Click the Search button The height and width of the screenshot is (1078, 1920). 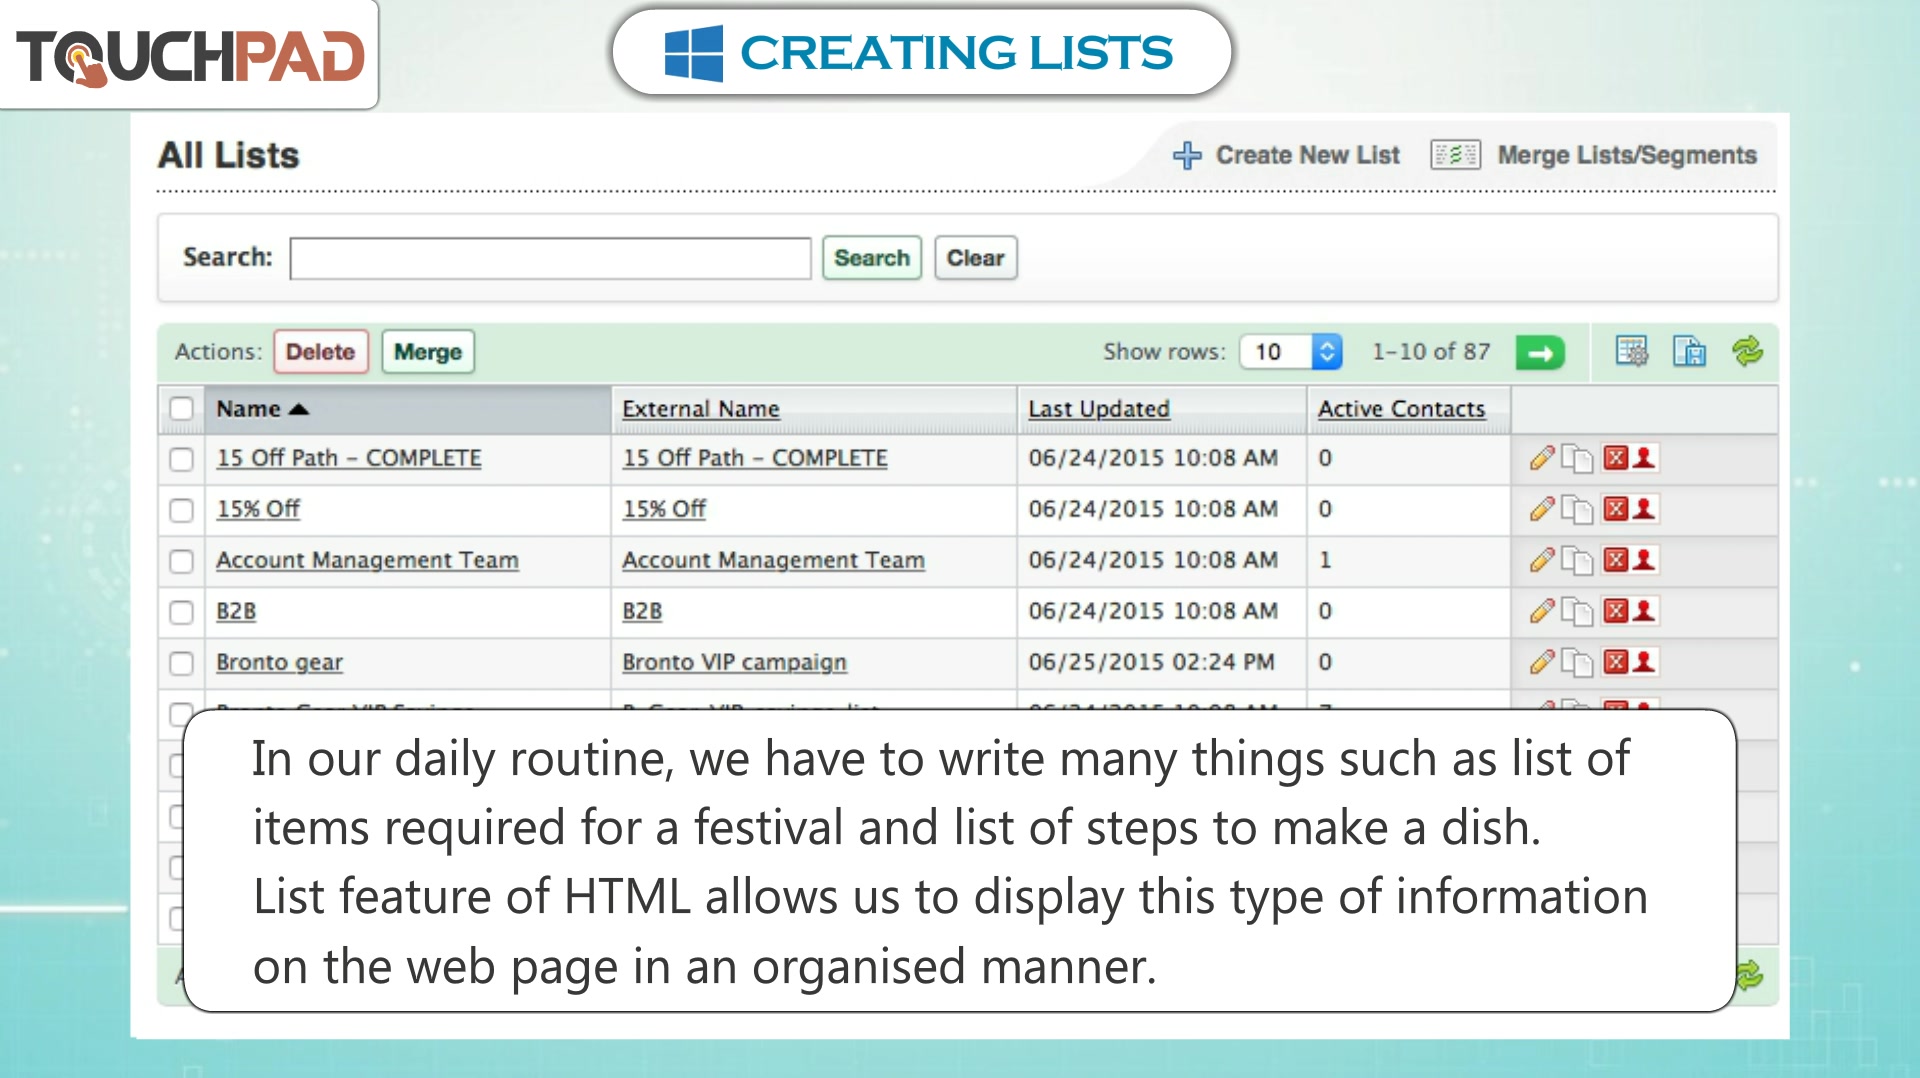[871, 258]
